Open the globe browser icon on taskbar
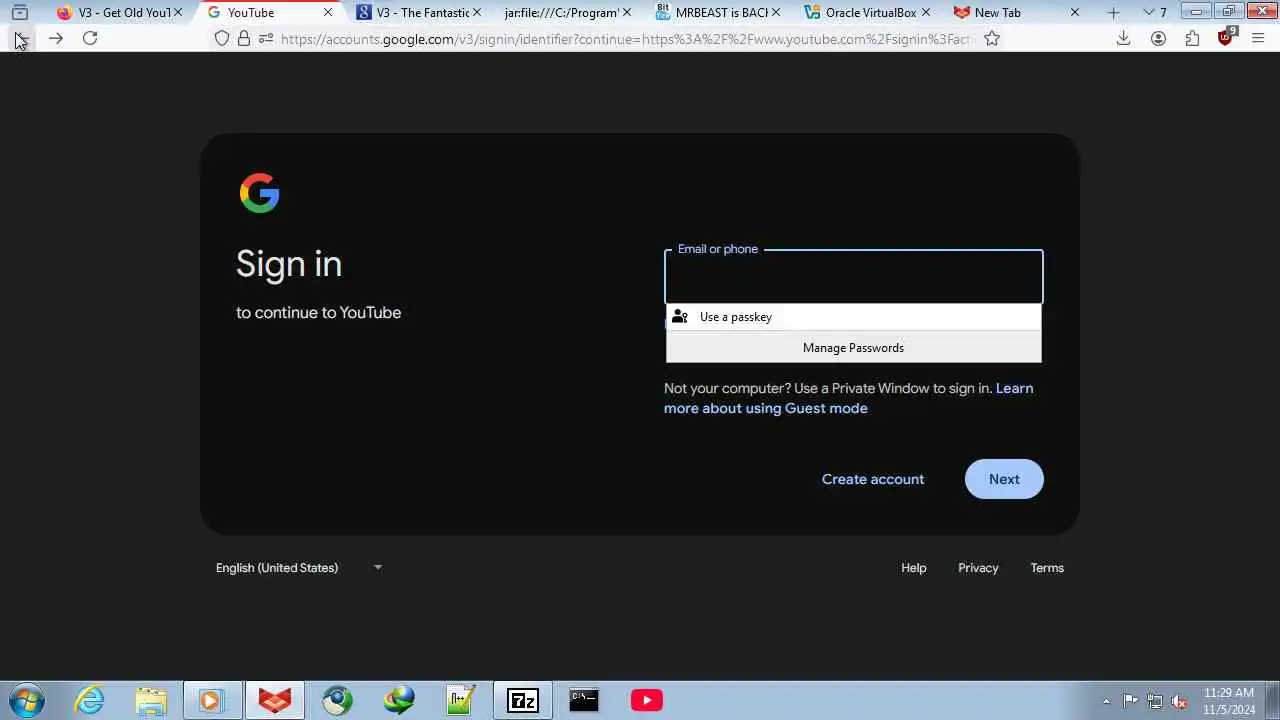The height and width of the screenshot is (720, 1280). (x=337, y=701)
